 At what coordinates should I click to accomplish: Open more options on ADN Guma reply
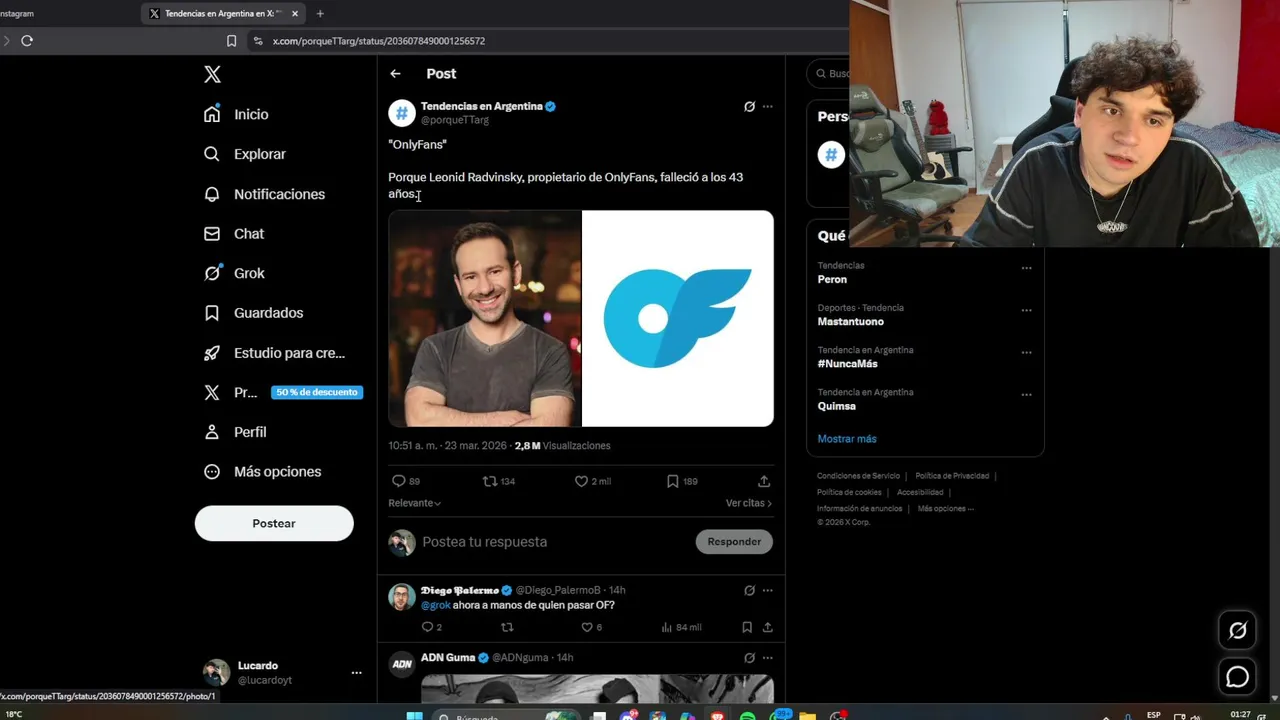tap(767, 658)
